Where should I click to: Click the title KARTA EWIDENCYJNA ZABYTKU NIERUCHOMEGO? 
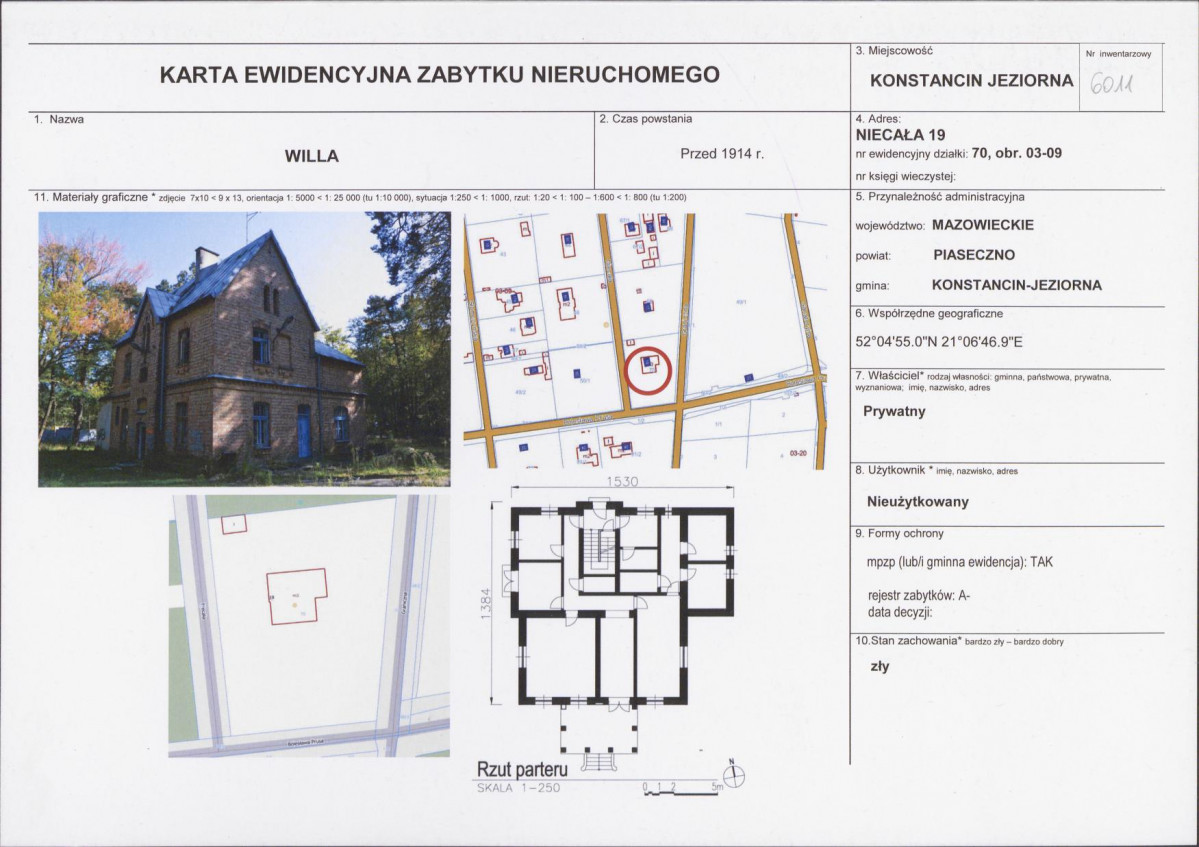tap(440, 75)
